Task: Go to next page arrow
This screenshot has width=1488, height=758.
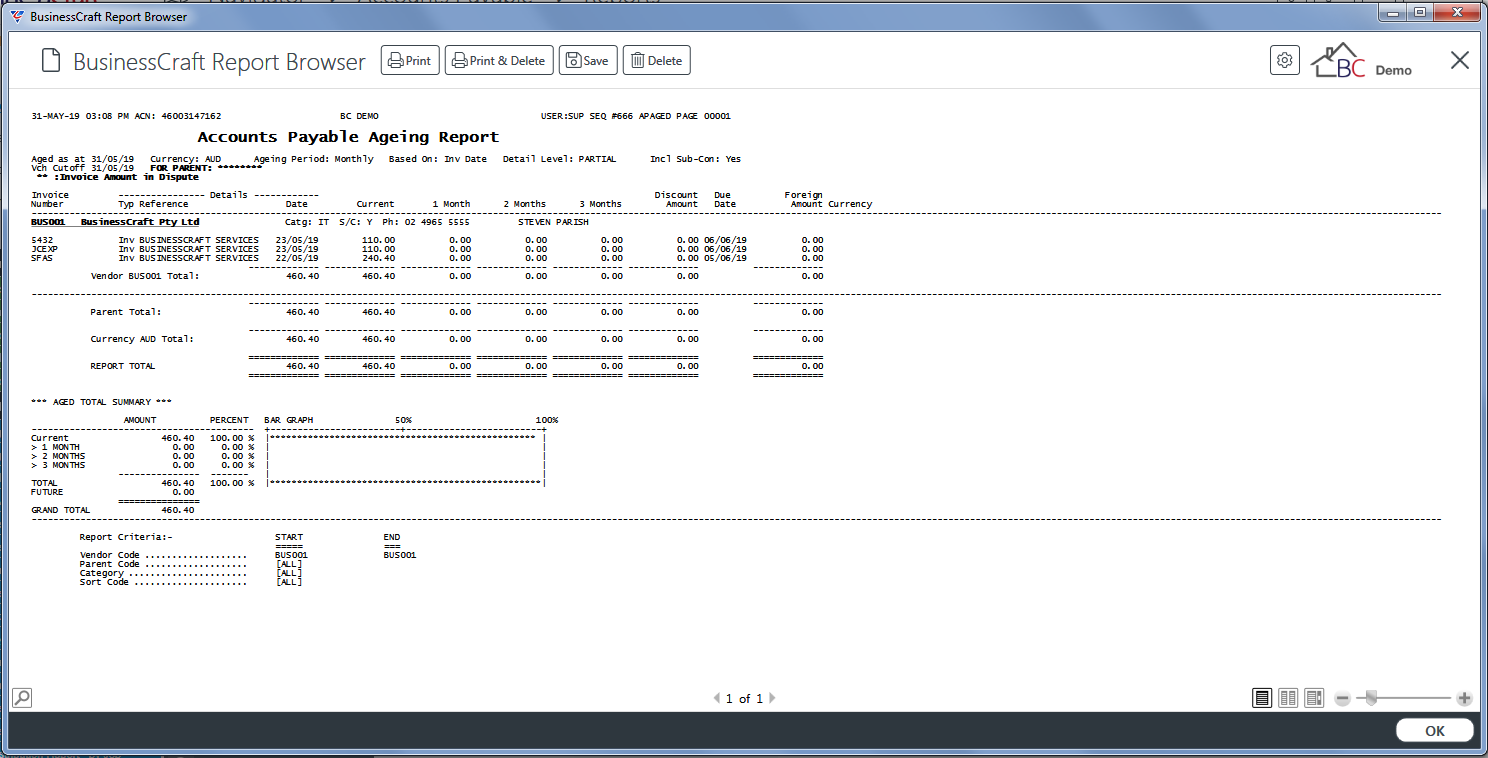Action: [772, 698]
